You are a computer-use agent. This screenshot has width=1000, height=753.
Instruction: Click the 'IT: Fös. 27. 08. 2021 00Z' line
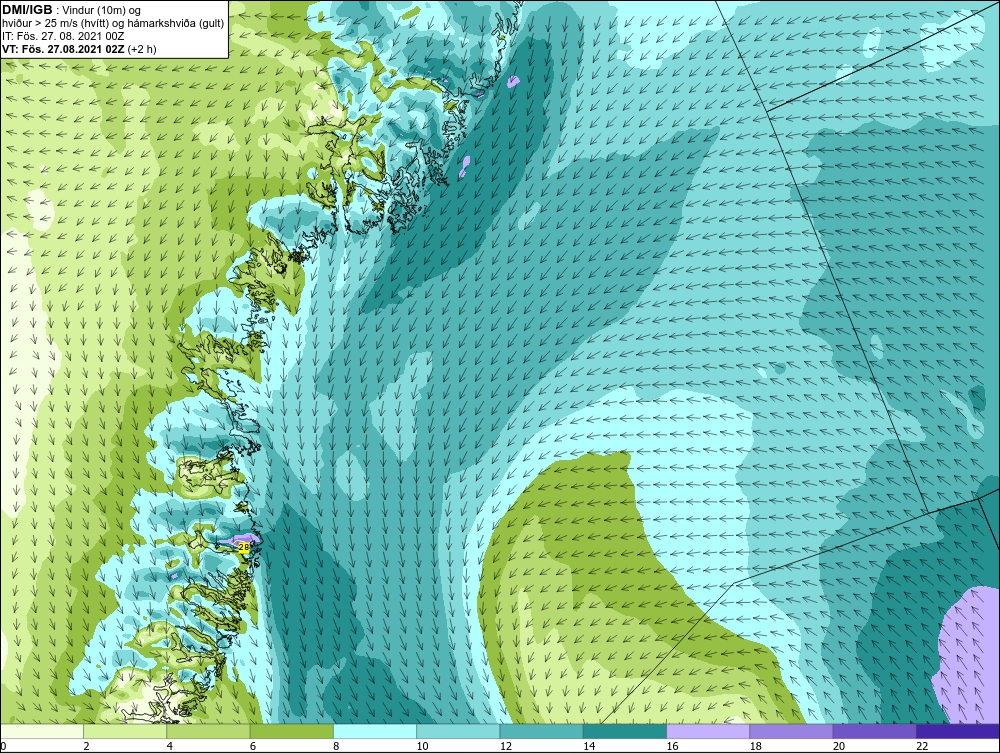pyautogui.click(x=62, y=36)
